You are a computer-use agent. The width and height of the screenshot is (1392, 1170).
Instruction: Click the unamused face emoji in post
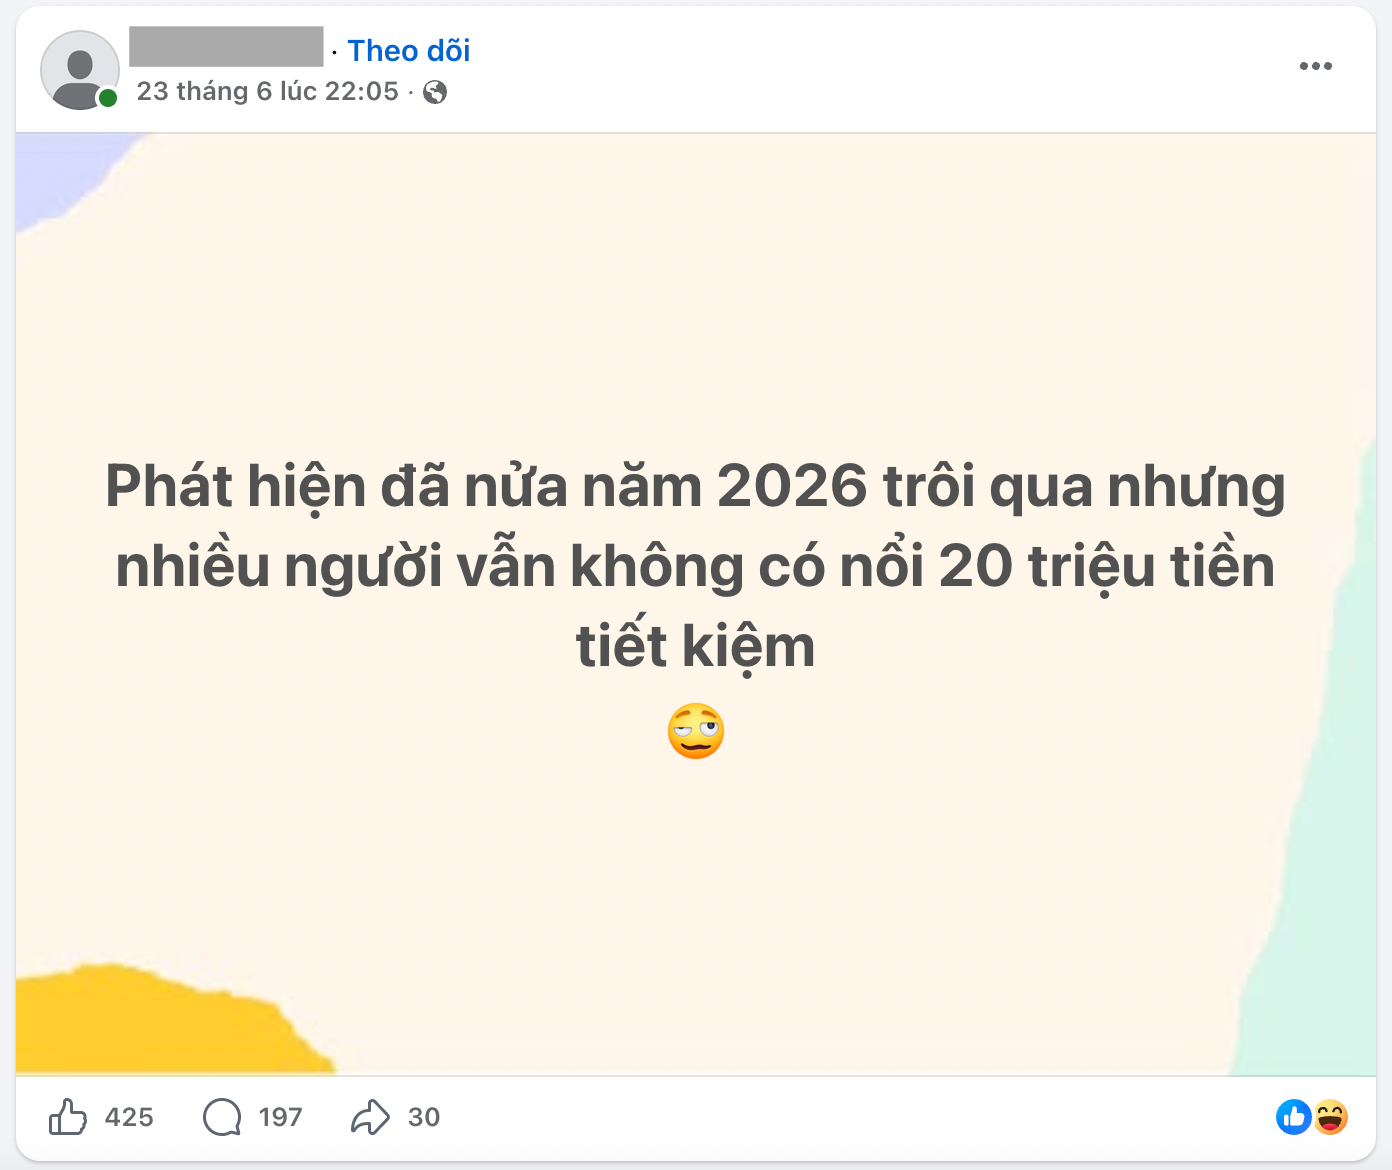(696, 732)
